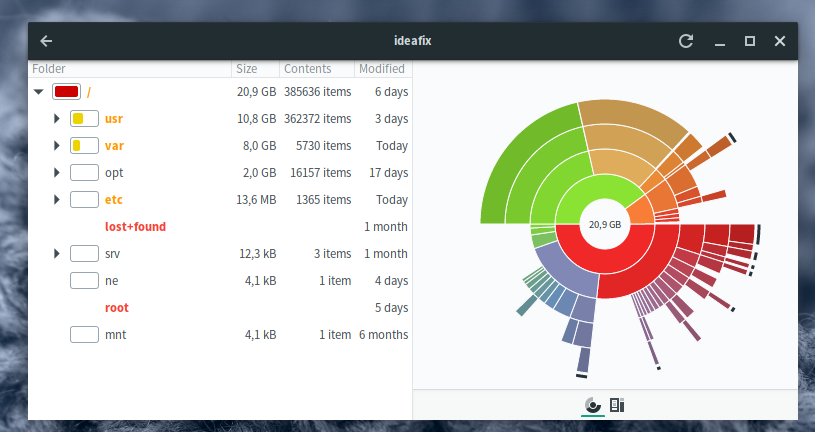Click the back arrow in header

[x=46, y=41]
